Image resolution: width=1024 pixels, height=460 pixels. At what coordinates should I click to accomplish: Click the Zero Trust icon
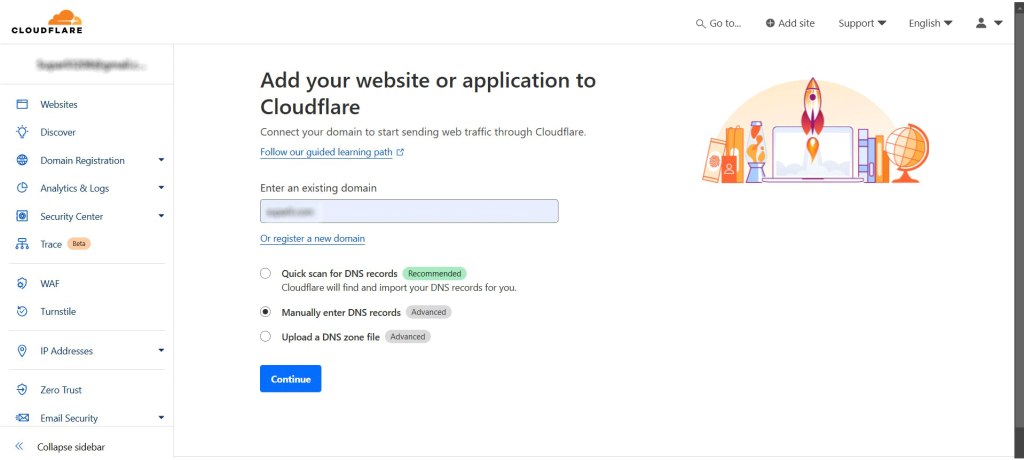[x=21, y=390]
